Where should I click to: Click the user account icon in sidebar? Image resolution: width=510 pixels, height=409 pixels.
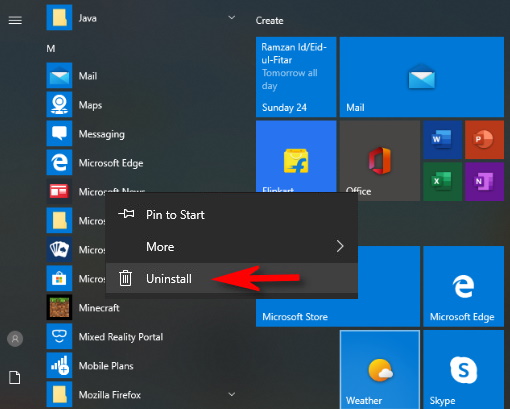tap(15, 339)
